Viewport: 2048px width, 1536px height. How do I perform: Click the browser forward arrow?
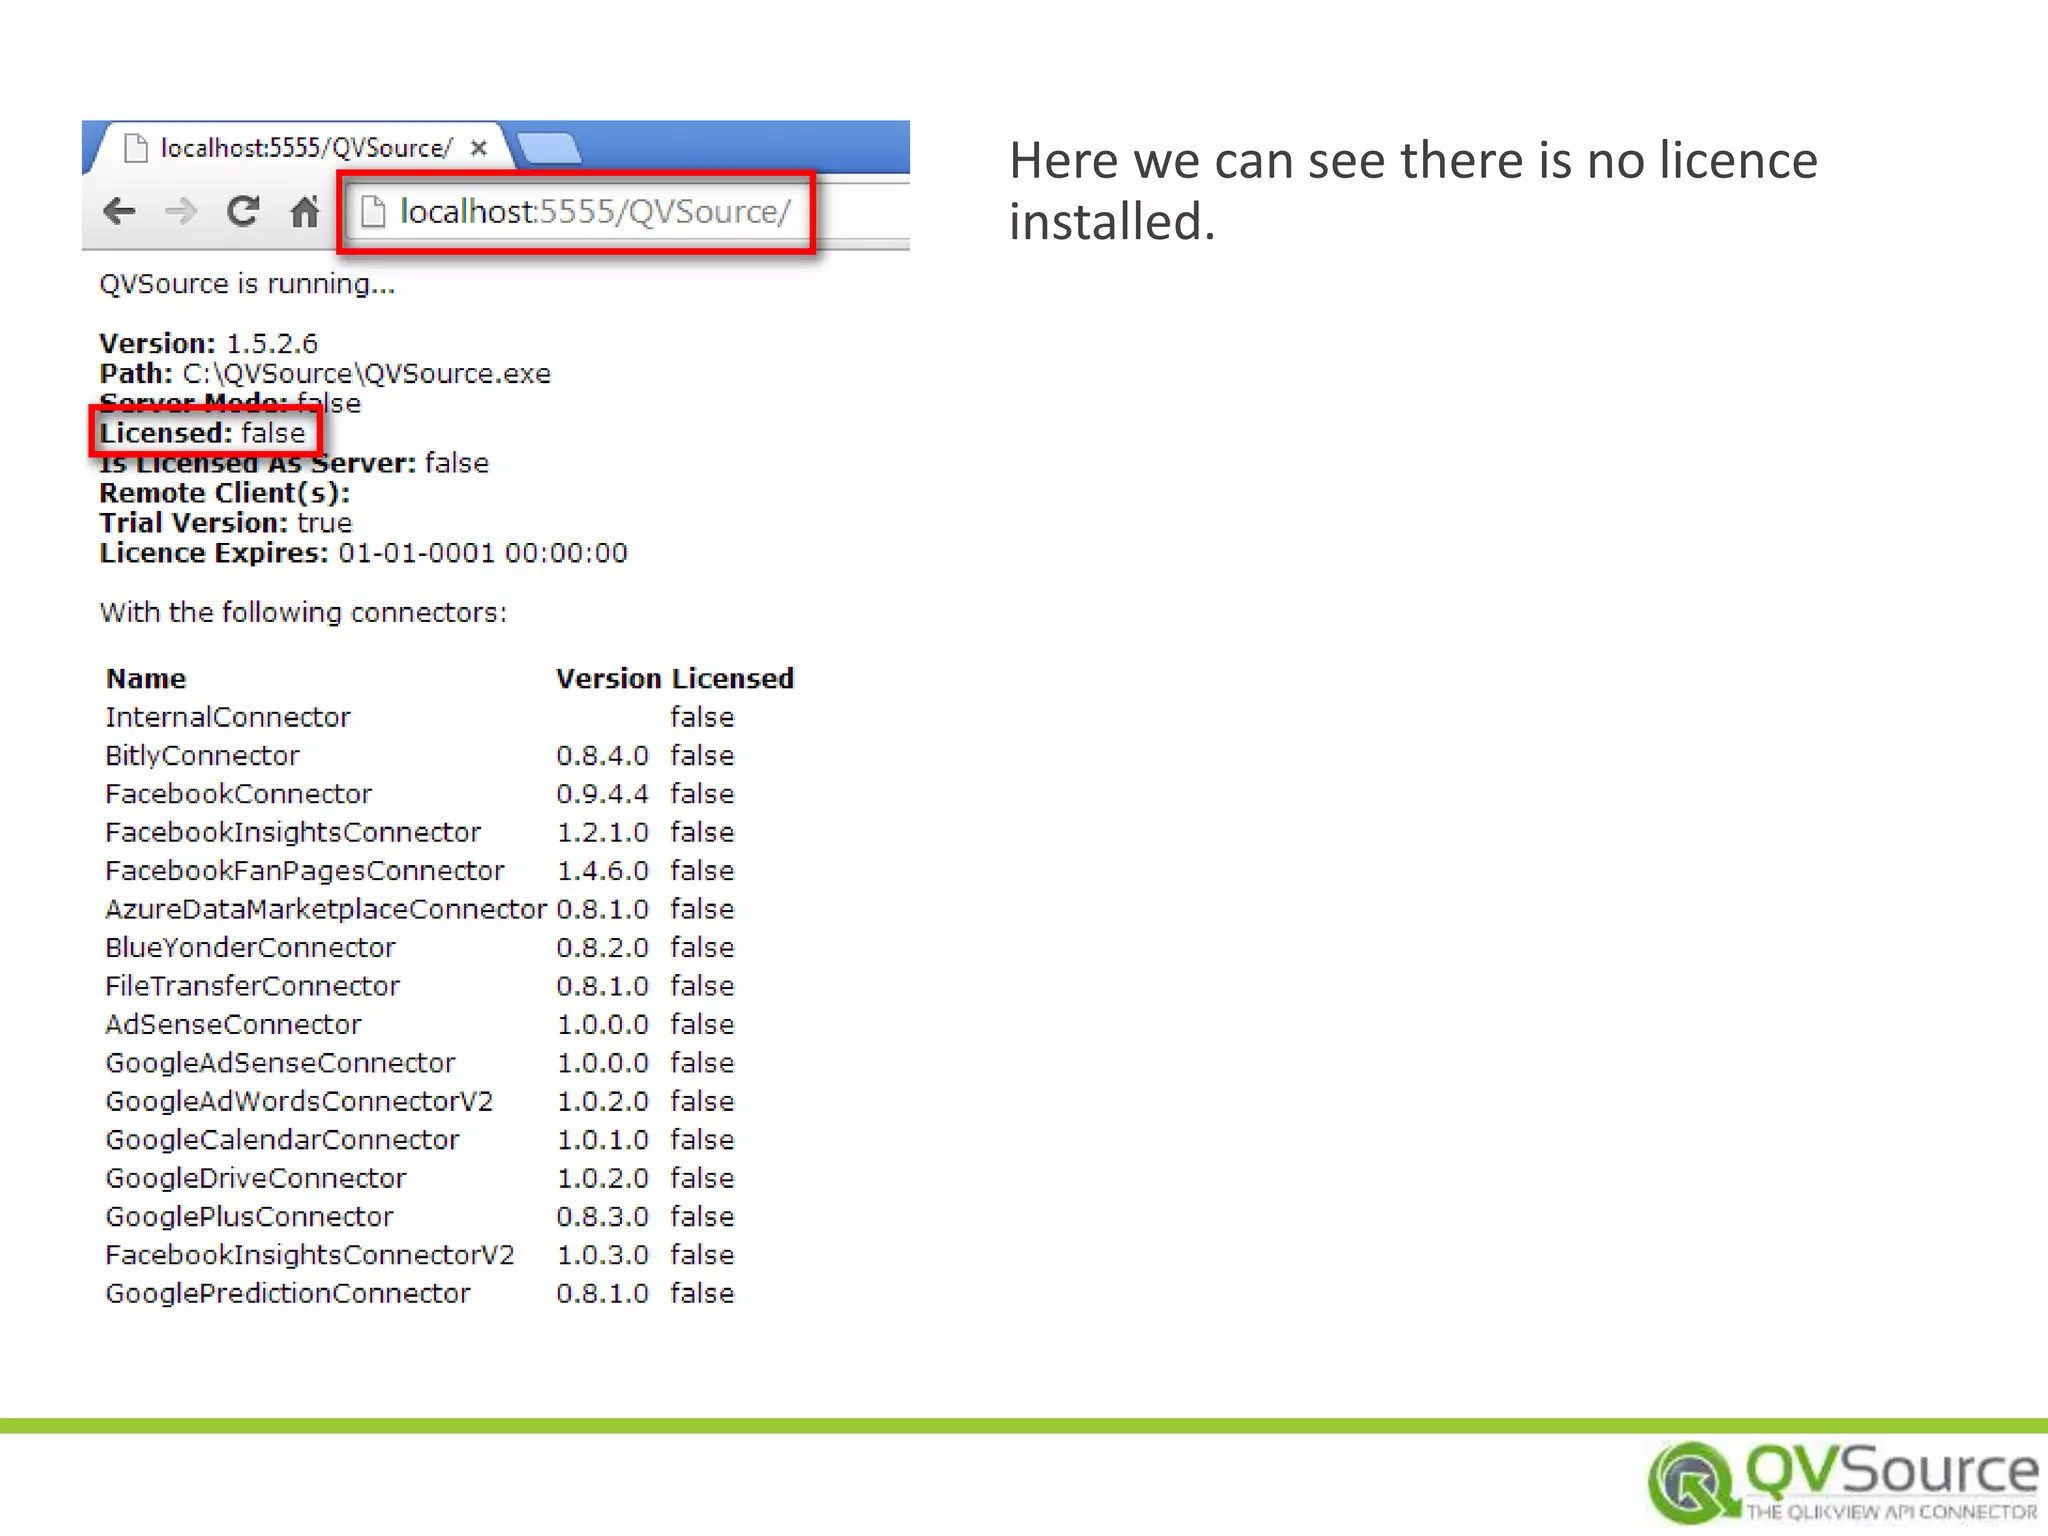click(x=181, y=211)
